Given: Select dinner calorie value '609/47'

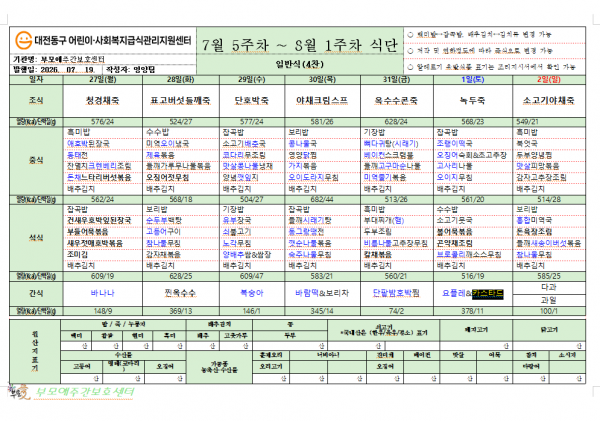Looking at the screenshot, I should coord(252,276).
